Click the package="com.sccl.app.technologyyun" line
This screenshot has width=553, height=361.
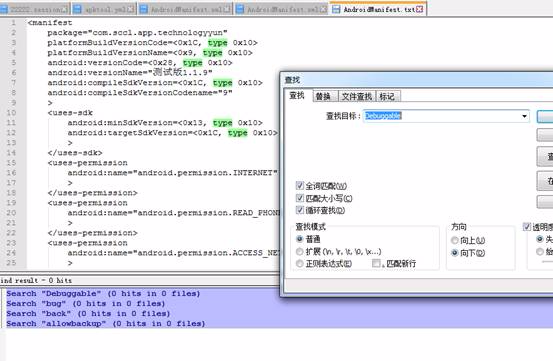[x=138, y=33]
